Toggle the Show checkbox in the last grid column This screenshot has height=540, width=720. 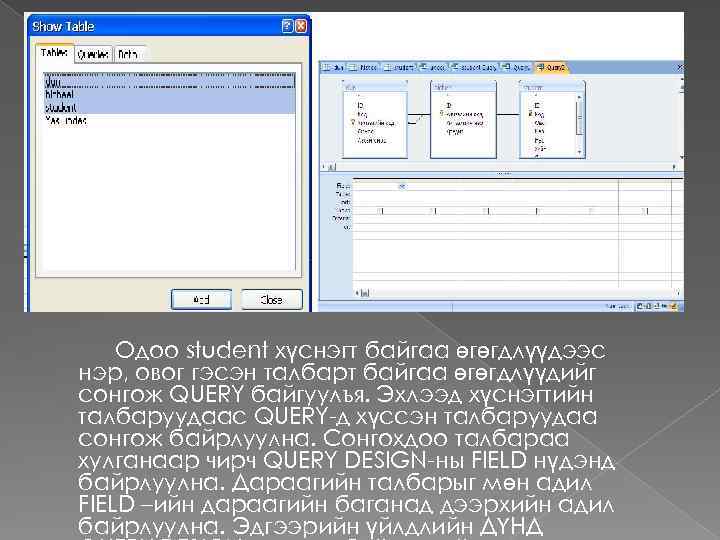(x=645, y=211)
